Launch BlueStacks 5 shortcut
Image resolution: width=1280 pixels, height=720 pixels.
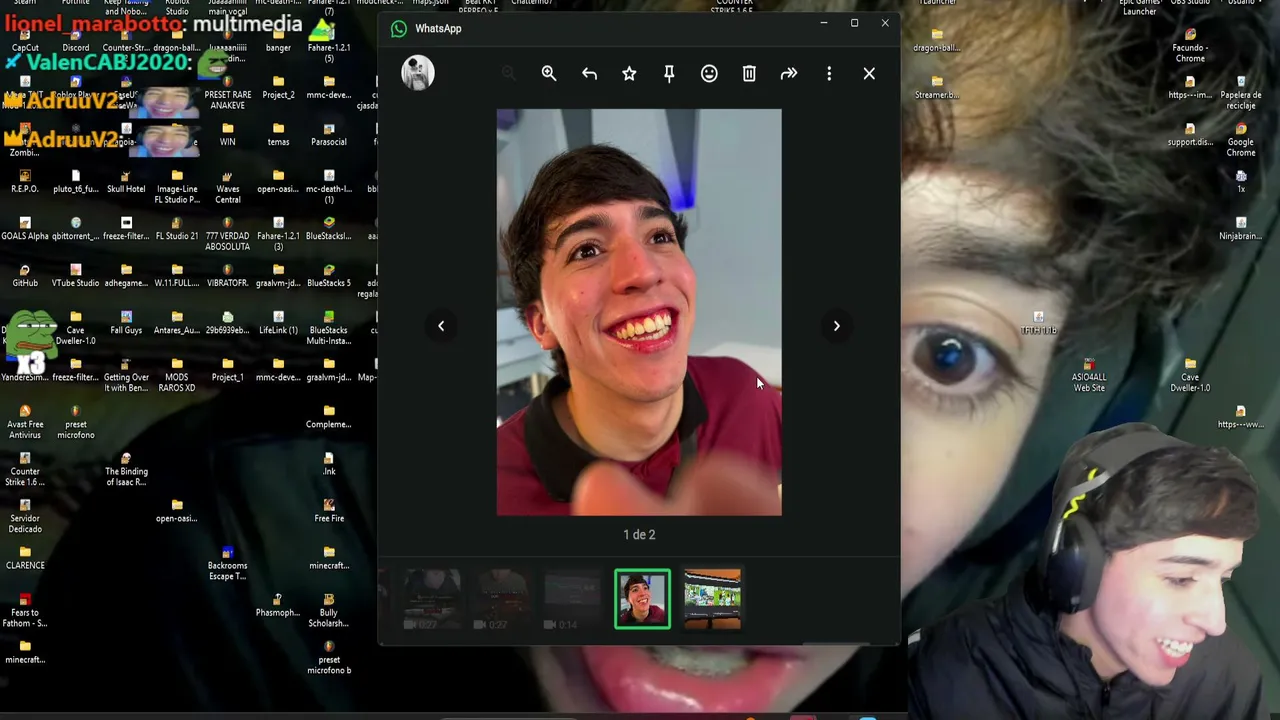329,275
